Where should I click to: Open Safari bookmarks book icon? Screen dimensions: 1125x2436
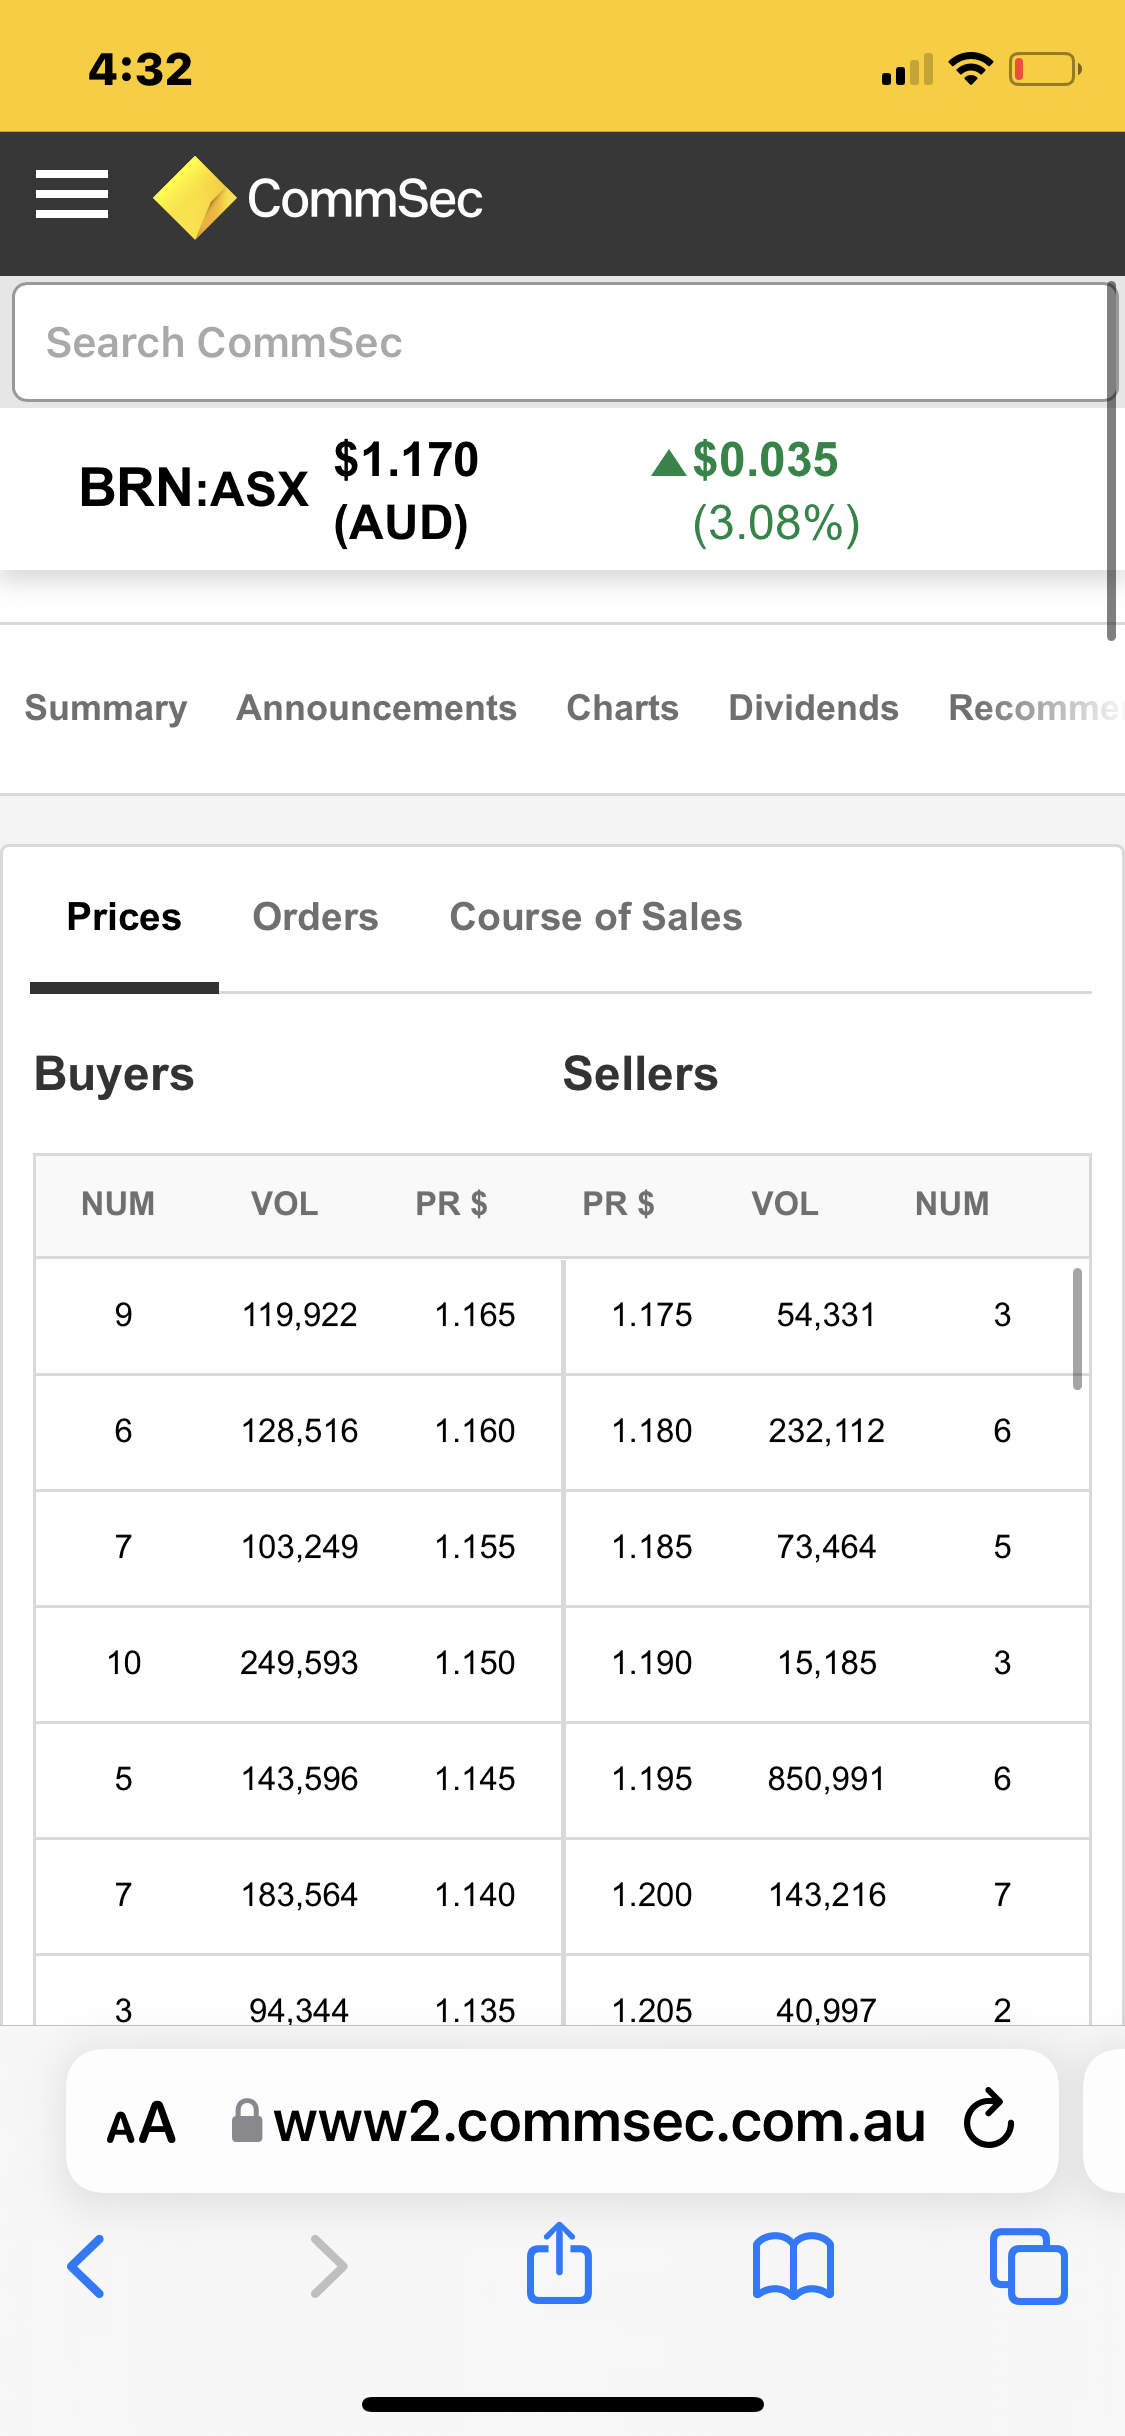(x=794, y=2266)
